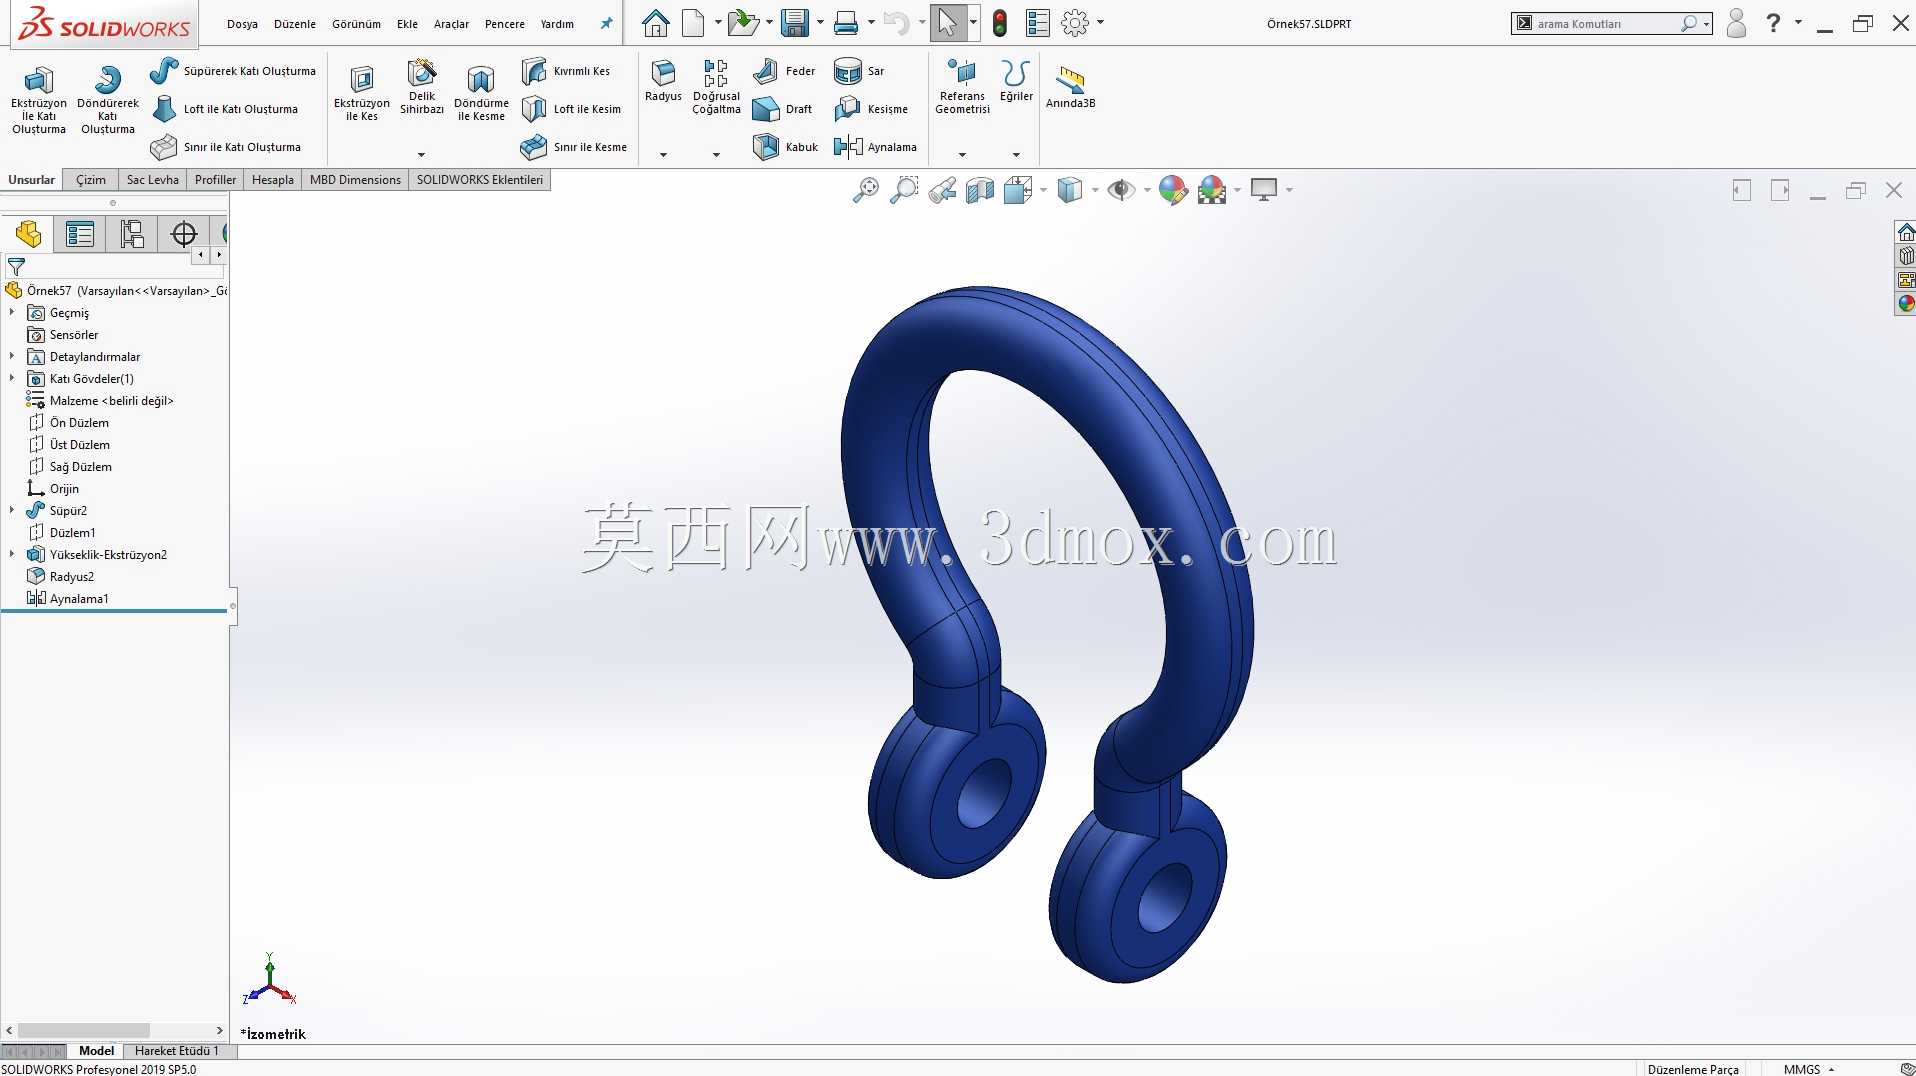Open dropdown under Doğrusal Çoğaltma
The height and width of the screenshot is (1076, 1916).
point(716,155)
